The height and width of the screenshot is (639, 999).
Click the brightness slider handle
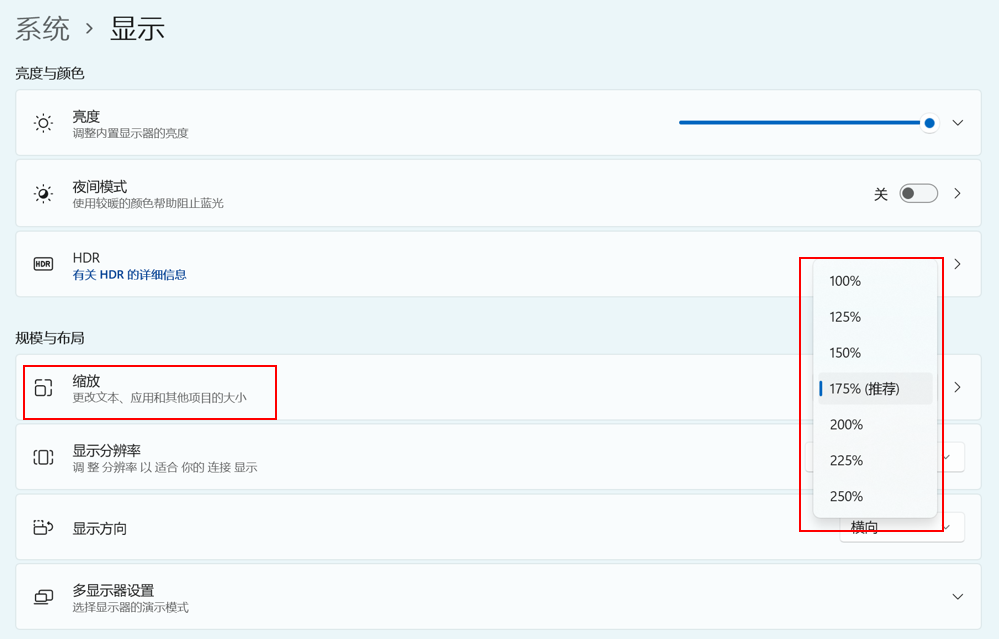point(930,123)
